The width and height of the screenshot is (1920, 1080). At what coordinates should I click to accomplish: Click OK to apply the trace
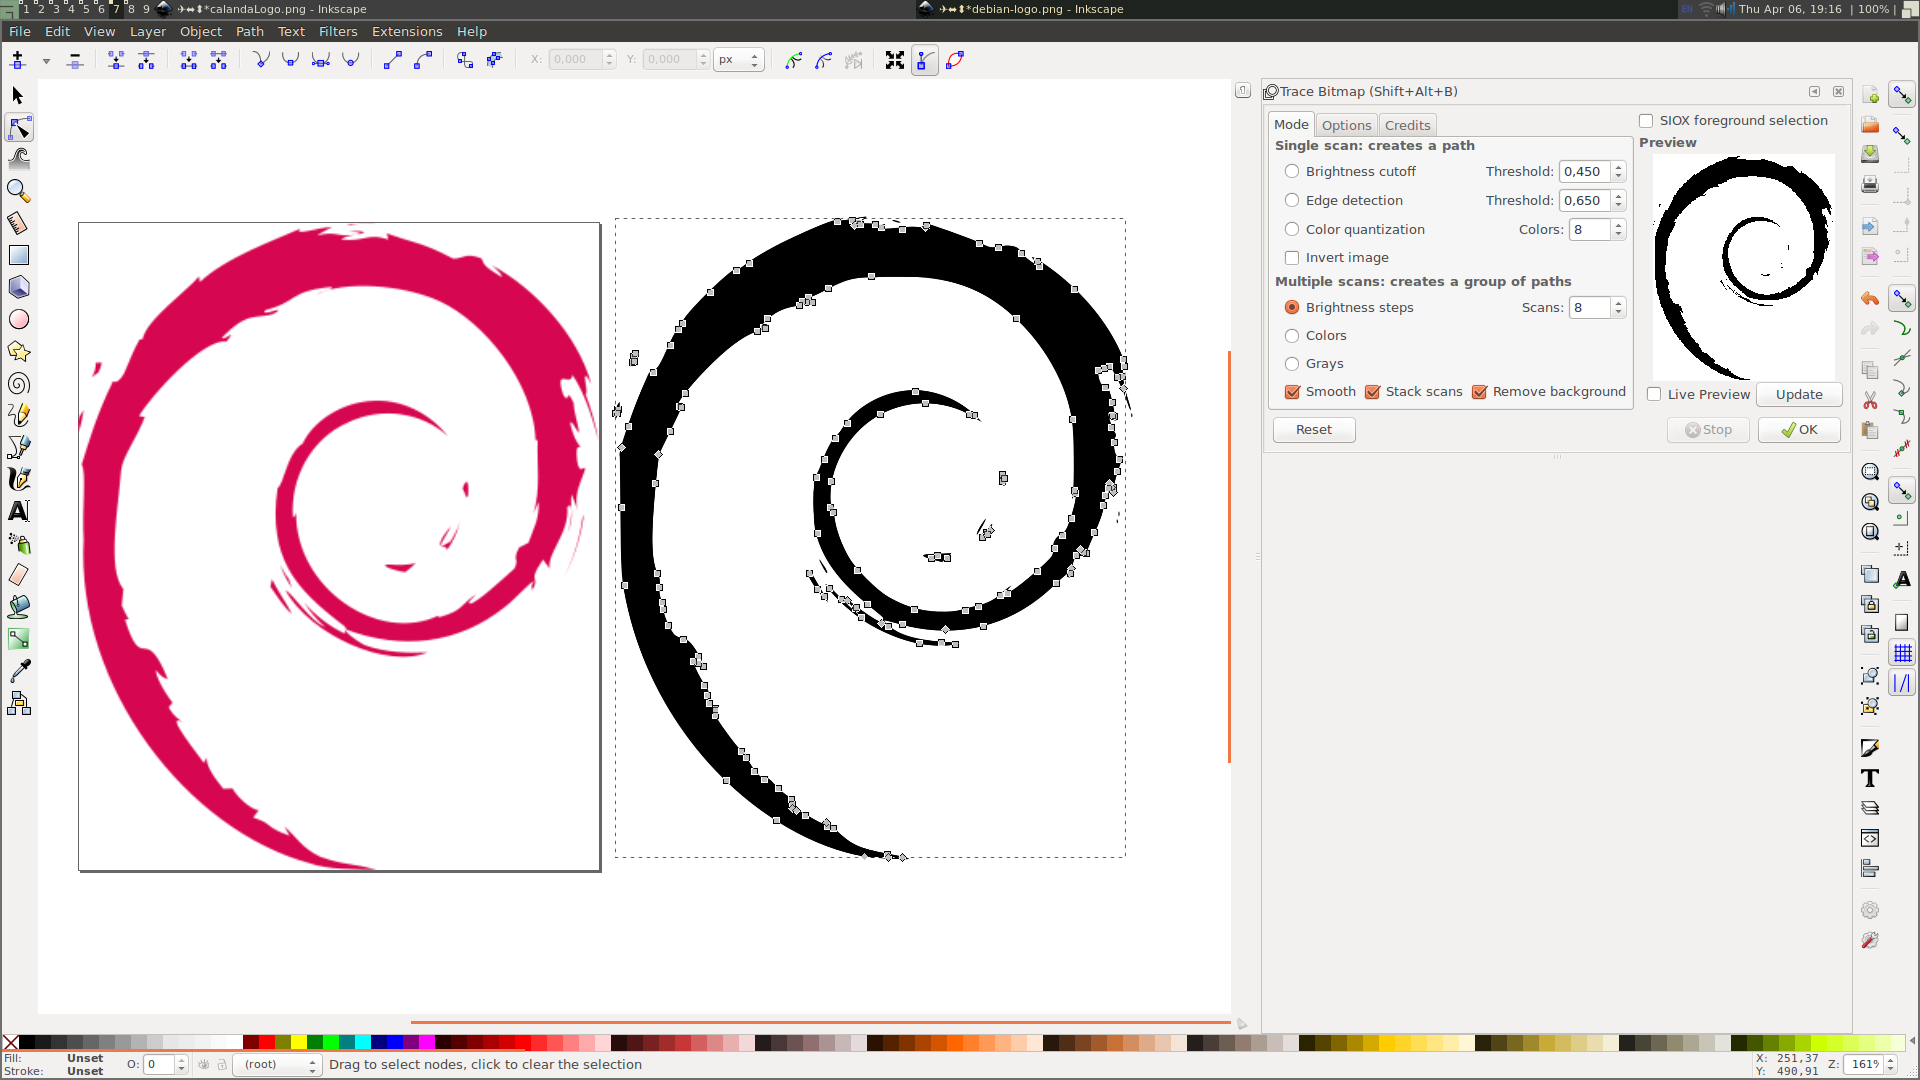[1799, 429]
